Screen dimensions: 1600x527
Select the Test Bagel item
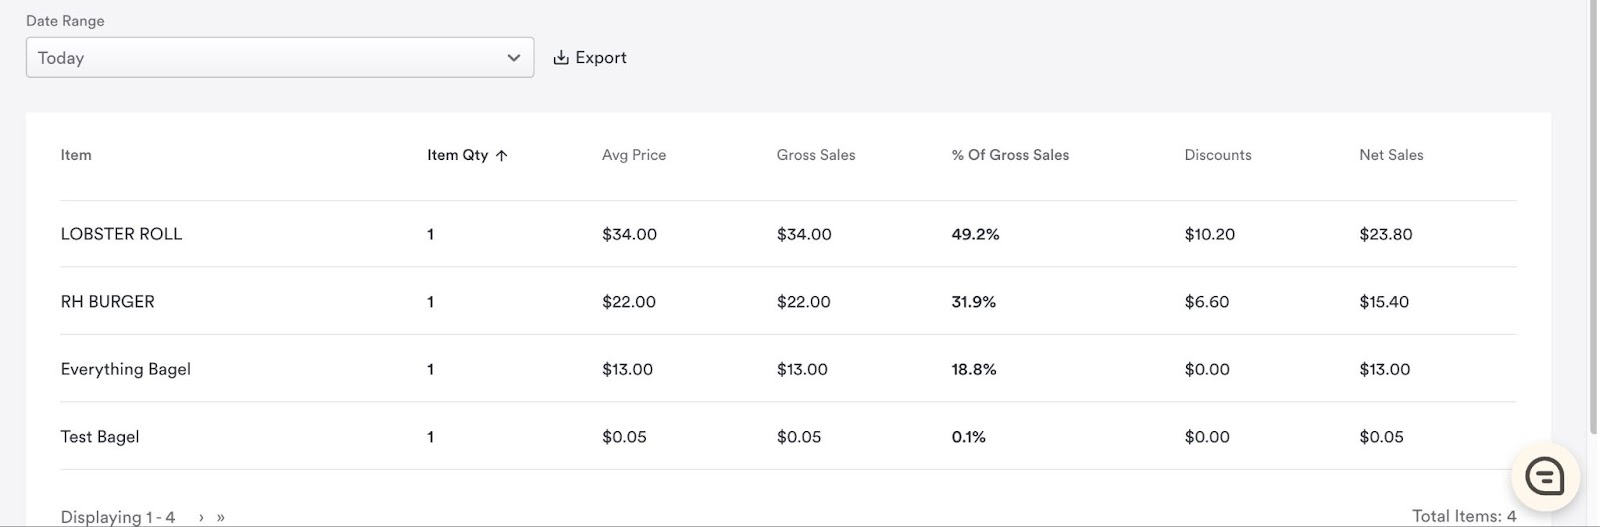click(x=100, y=437)
